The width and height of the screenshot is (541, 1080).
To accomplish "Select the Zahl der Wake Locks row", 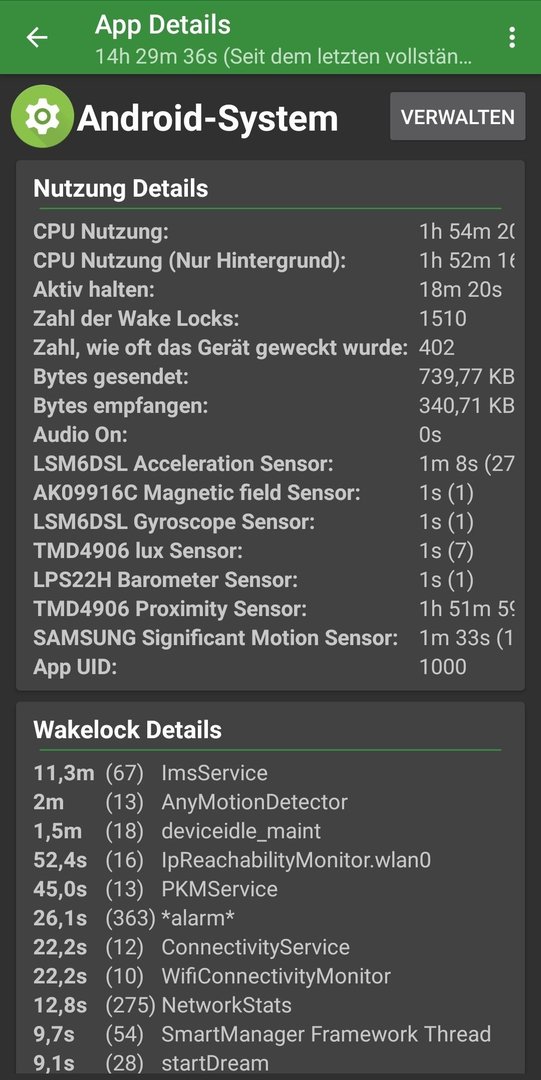I will coord(274,318).
